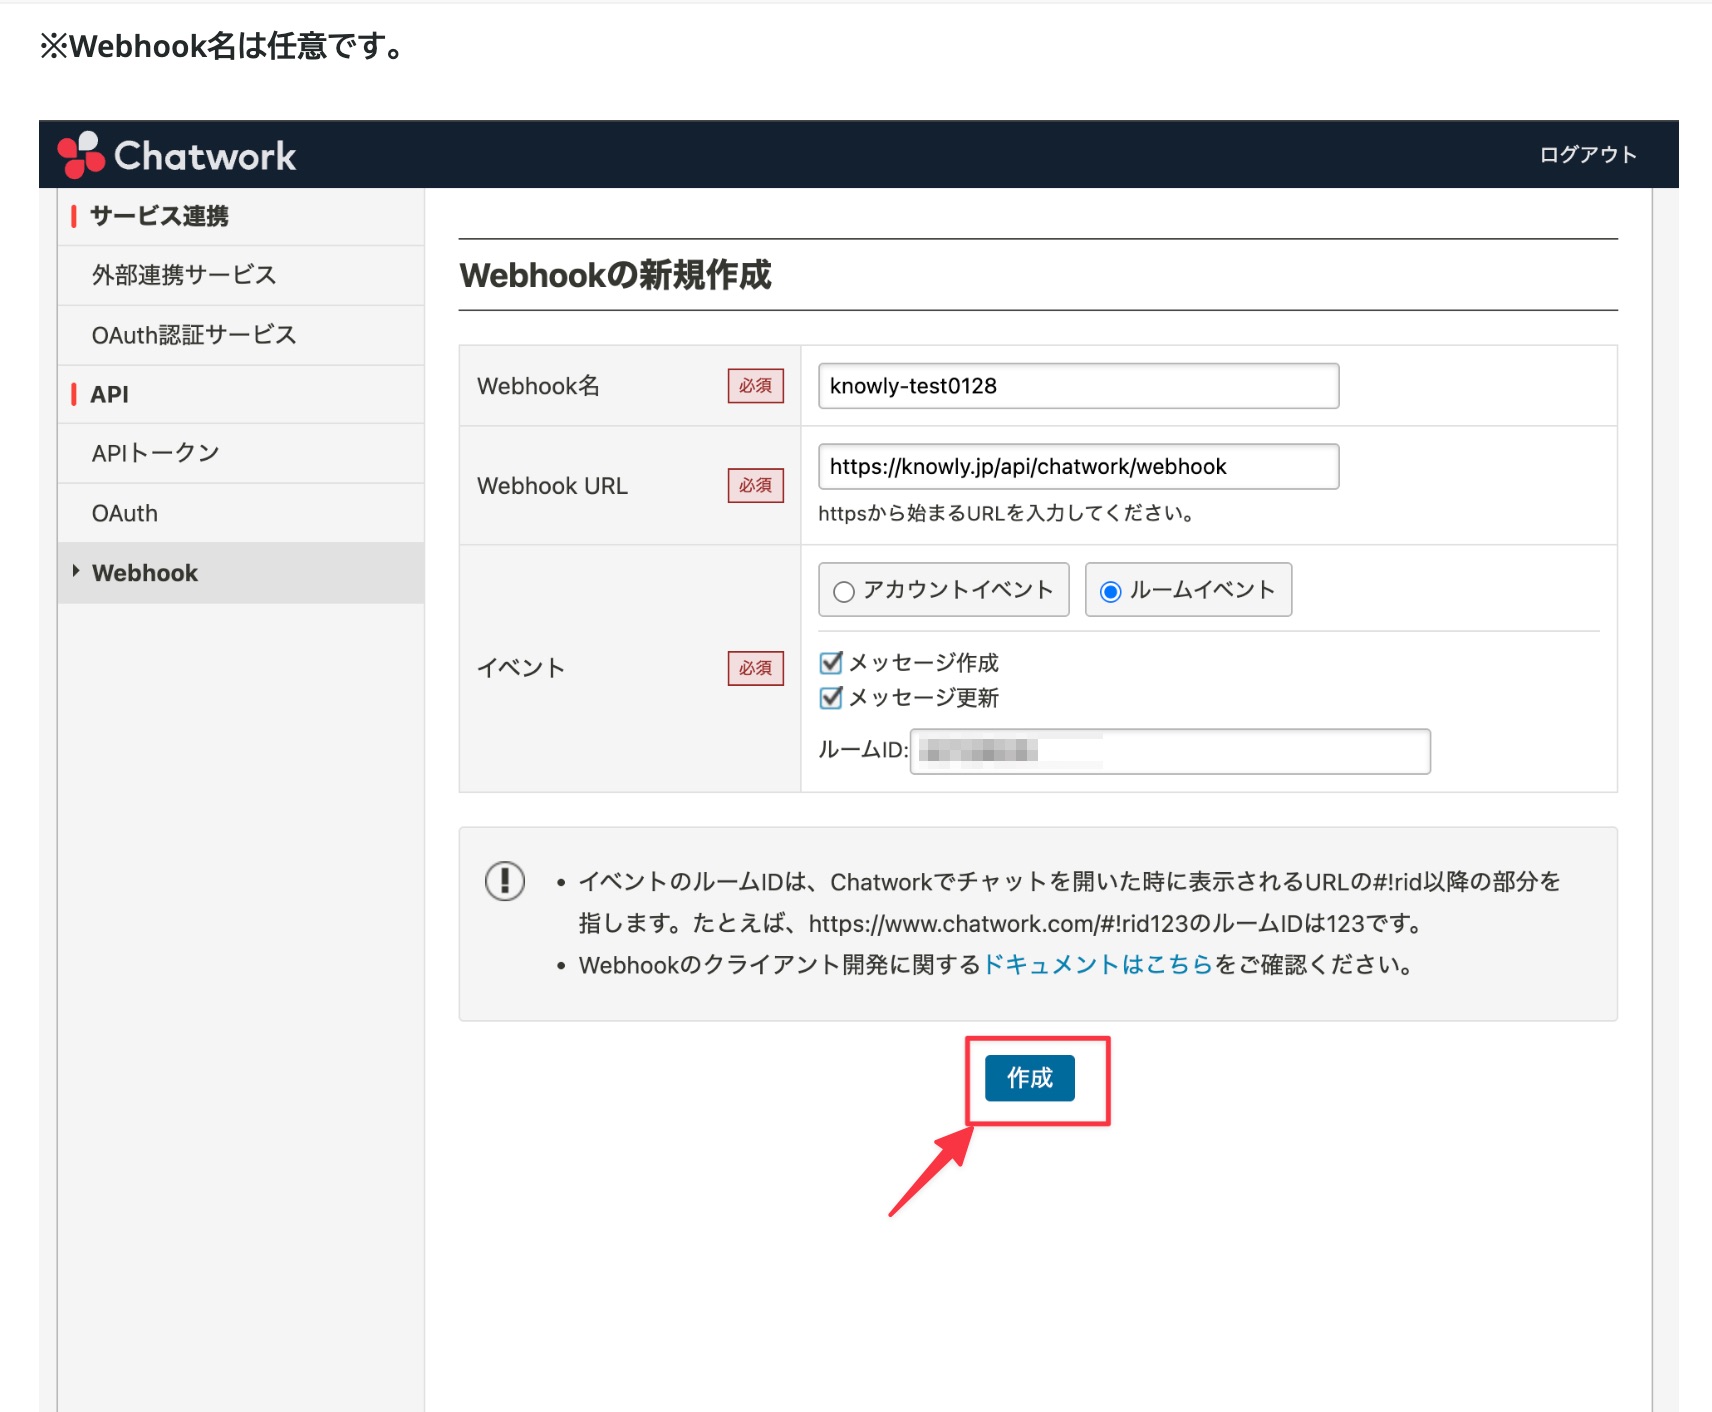Select the ルームイベント radio button

click(1110, 590)
